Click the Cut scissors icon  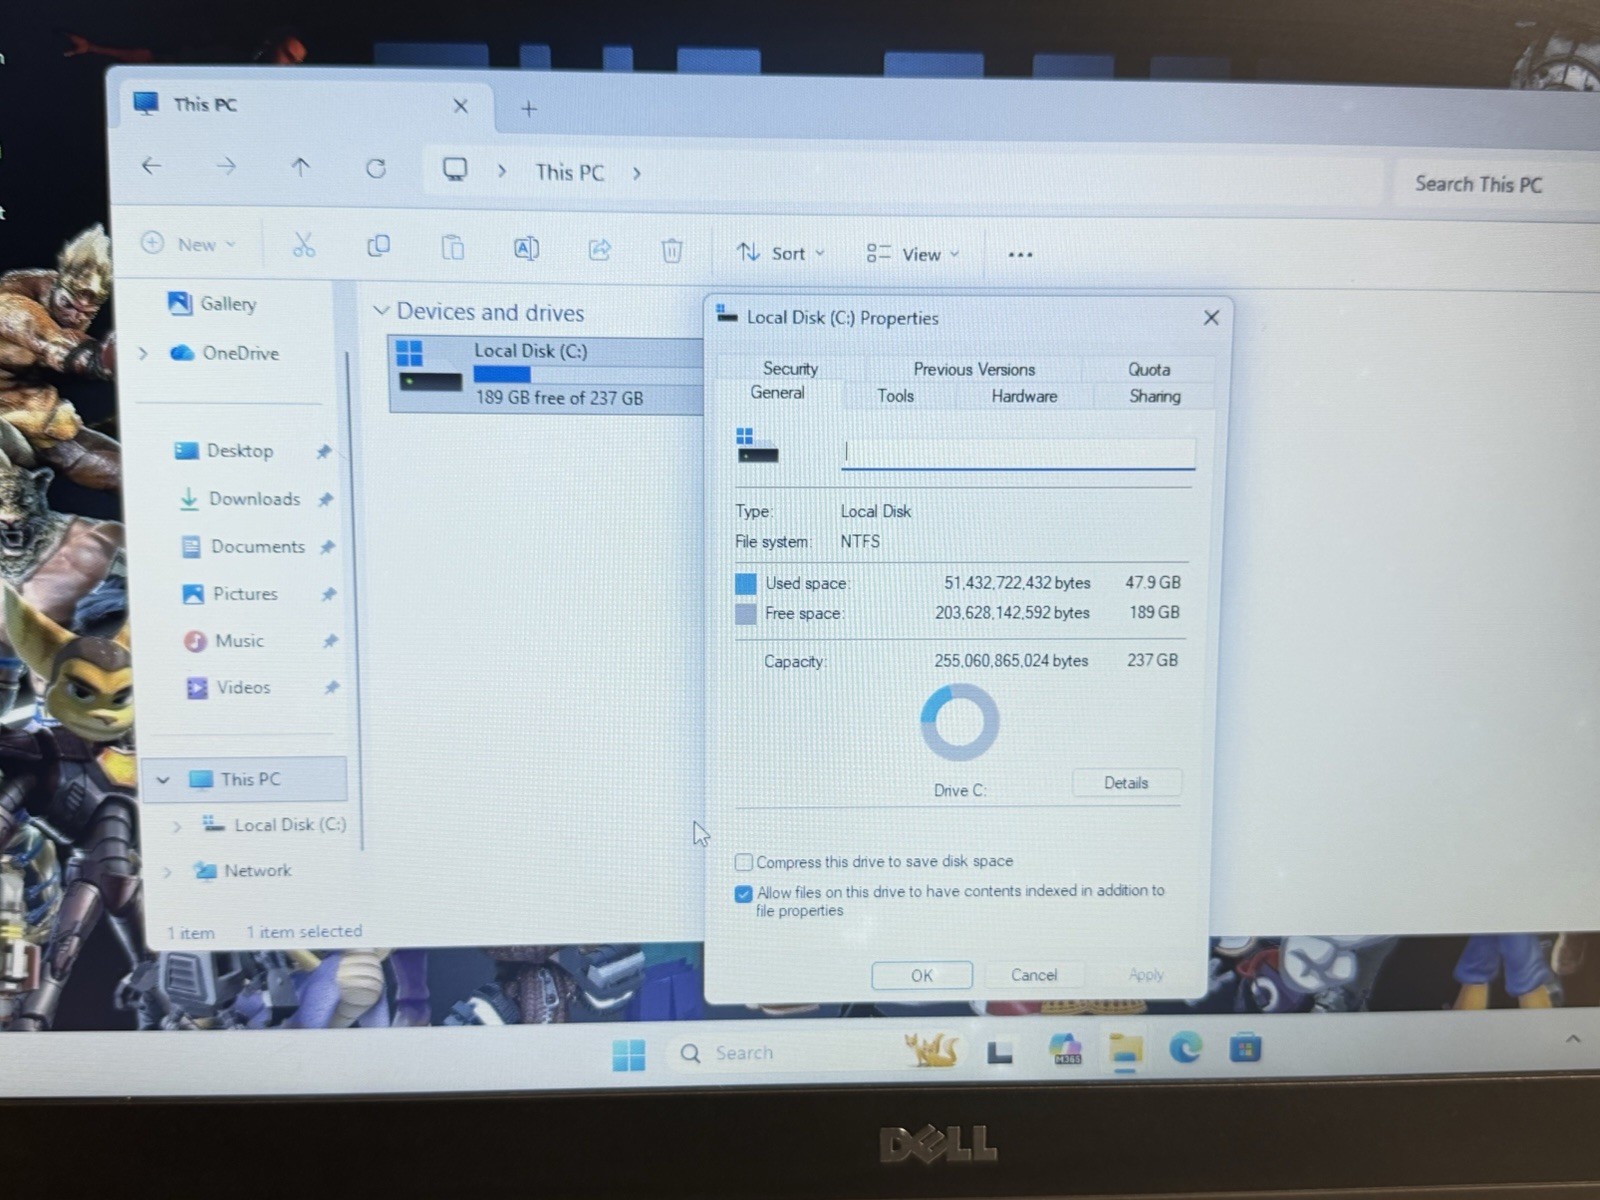pos(304,245)
